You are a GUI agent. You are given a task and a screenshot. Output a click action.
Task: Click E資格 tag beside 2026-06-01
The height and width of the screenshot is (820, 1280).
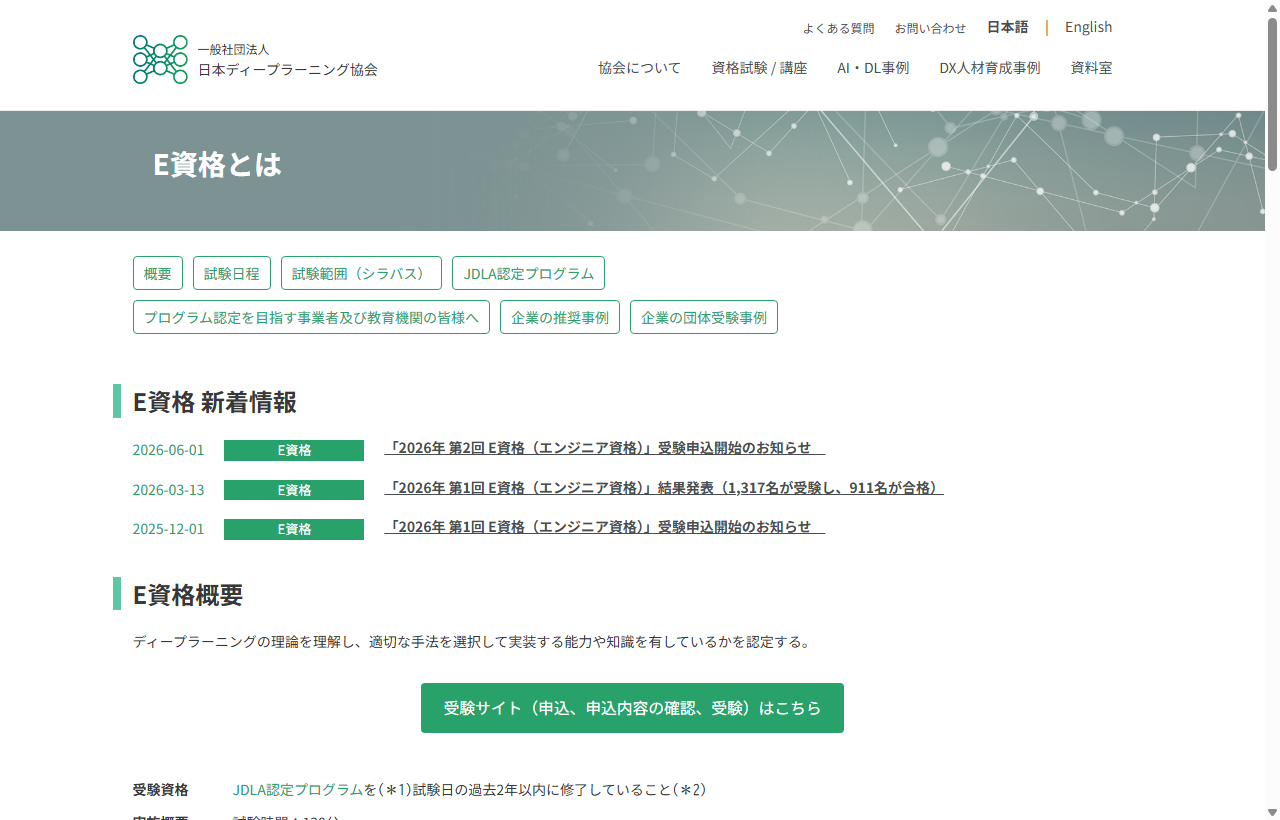[294, 450]
